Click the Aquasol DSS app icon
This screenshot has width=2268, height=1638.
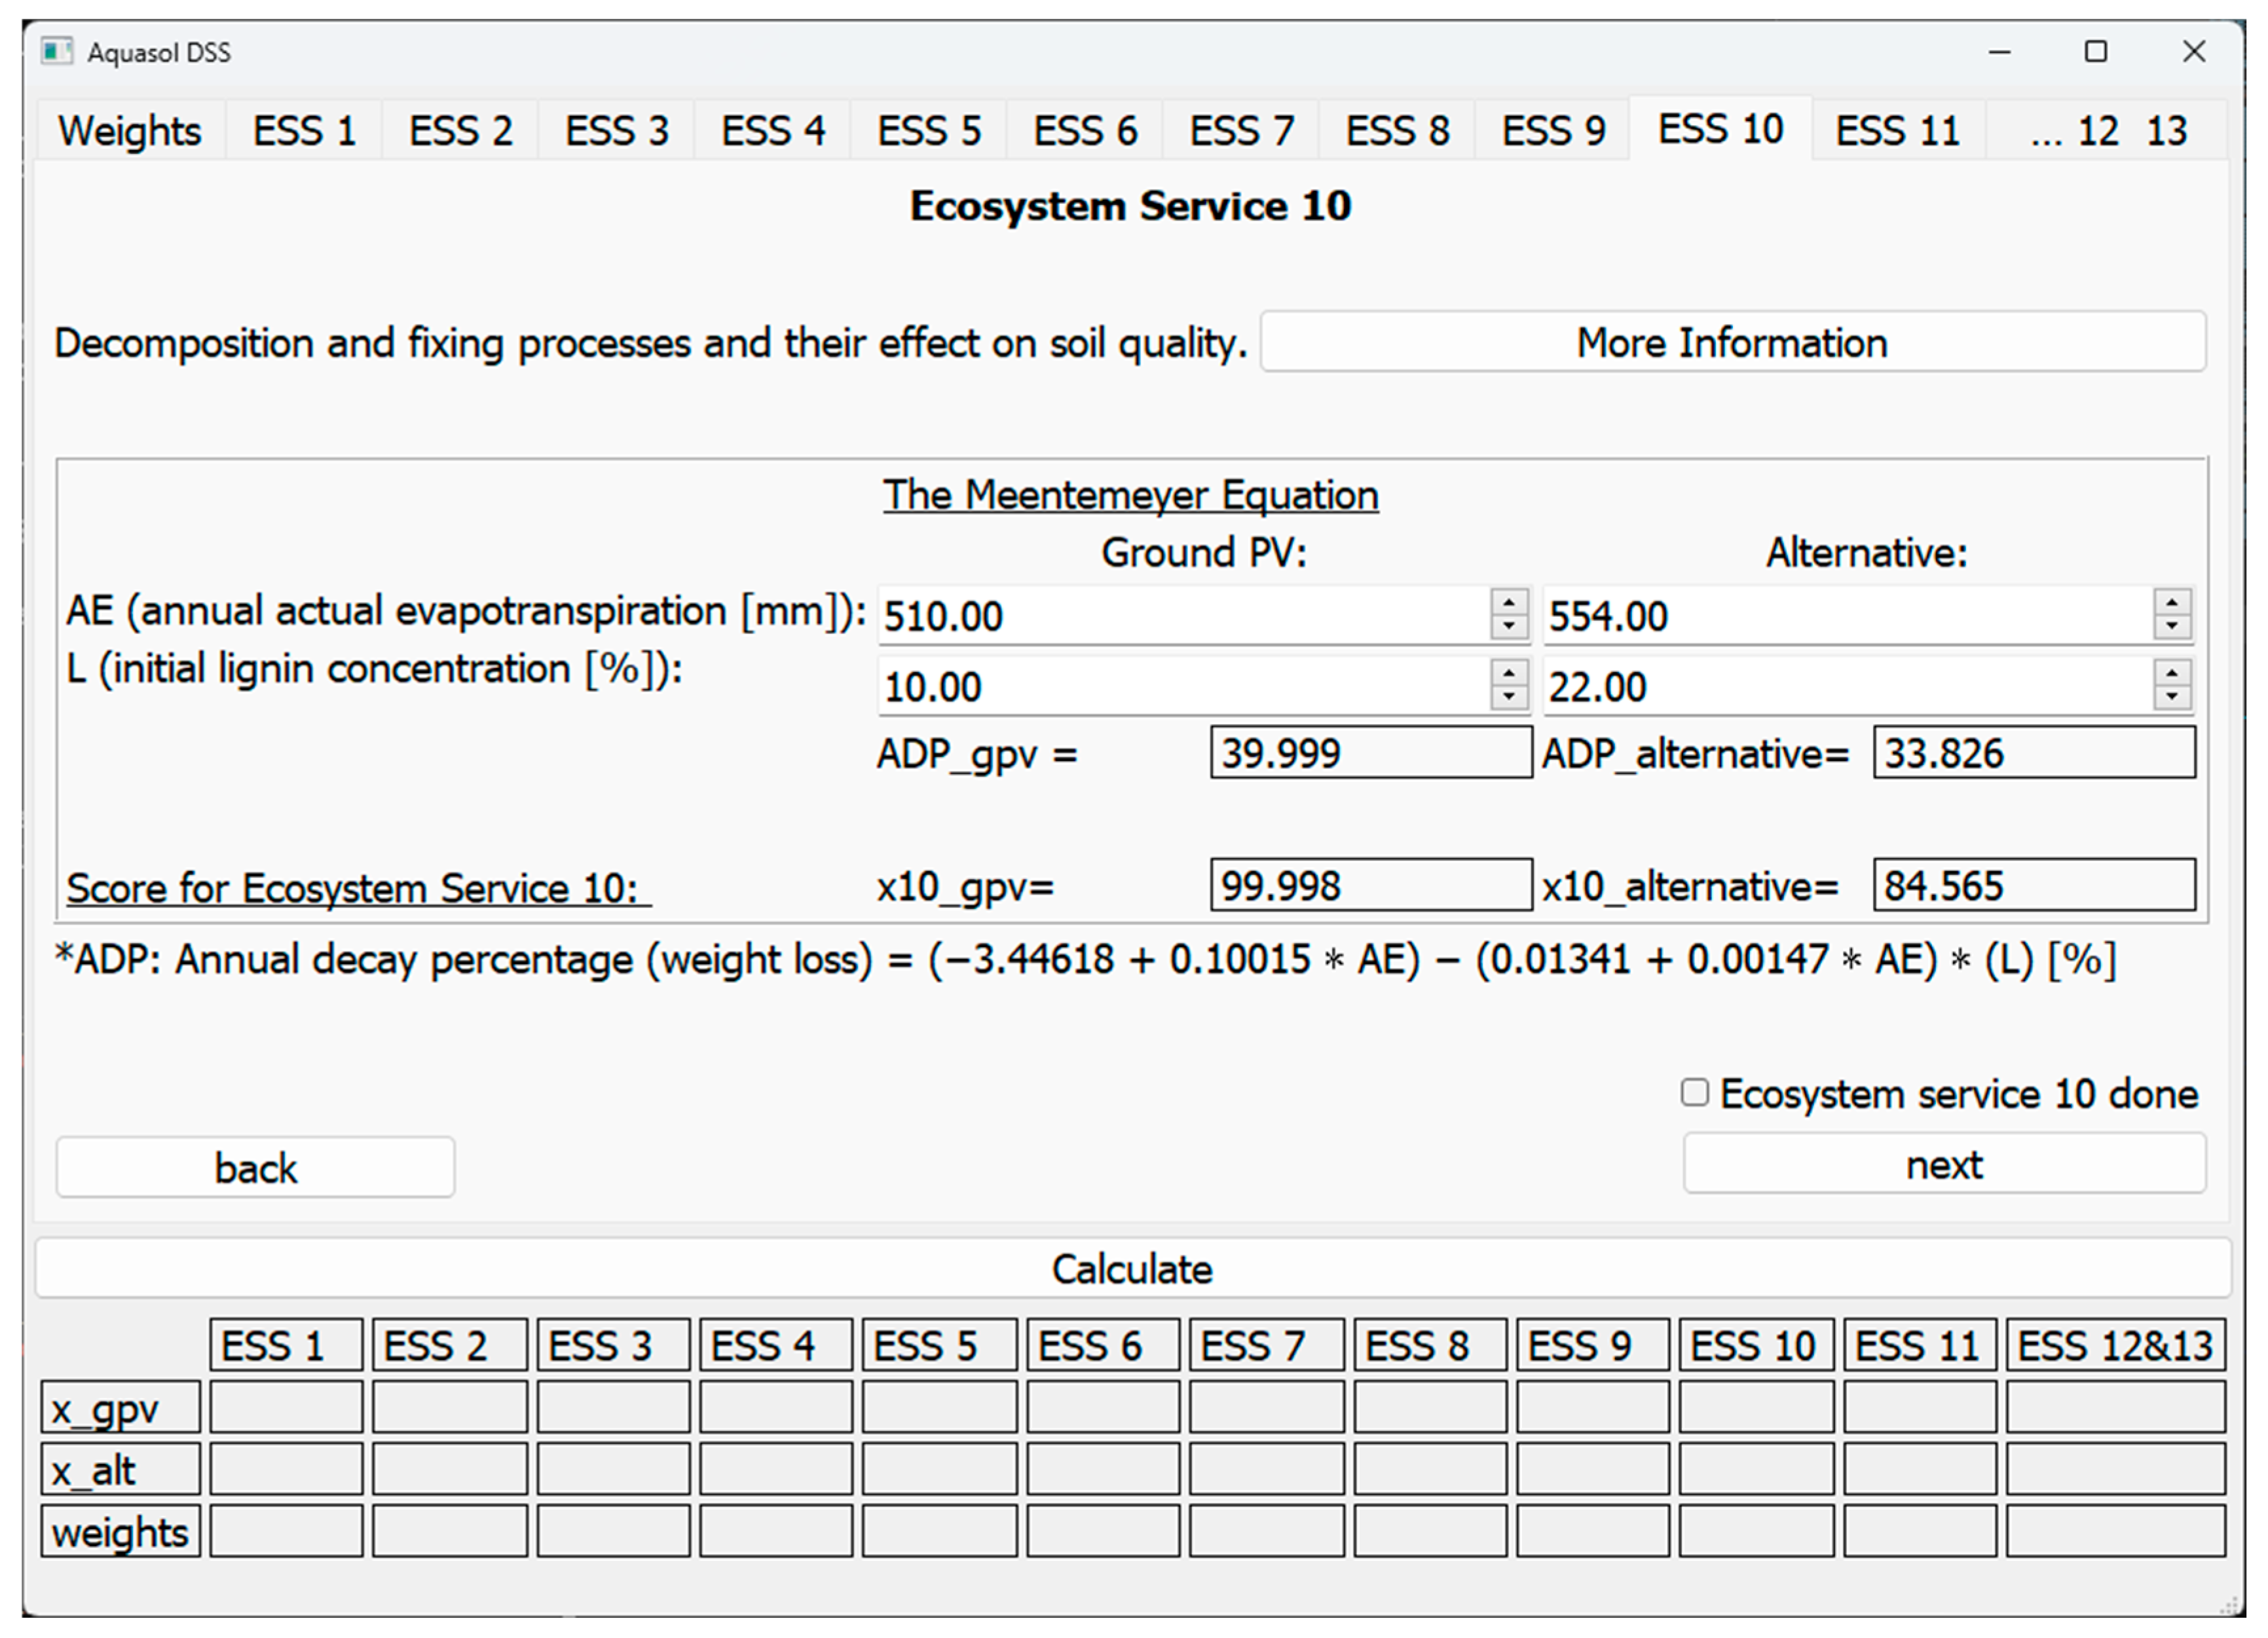tap(57, 51)
